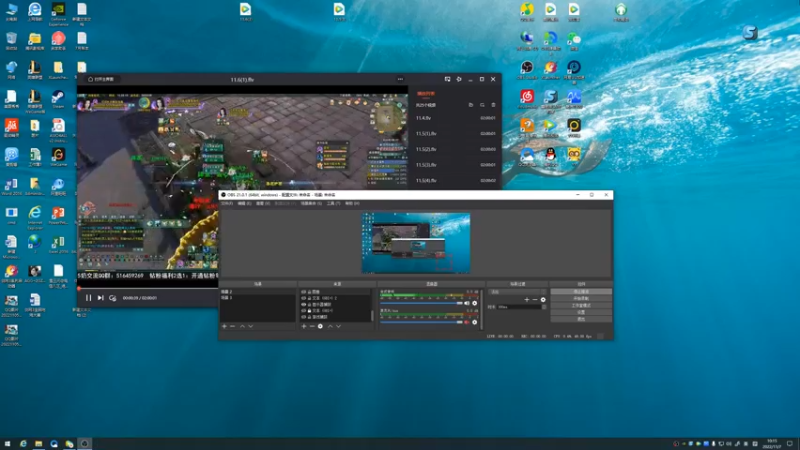Click the transition duration stepper arrows
The image size is (800, 450).
[x=544, y=307]
